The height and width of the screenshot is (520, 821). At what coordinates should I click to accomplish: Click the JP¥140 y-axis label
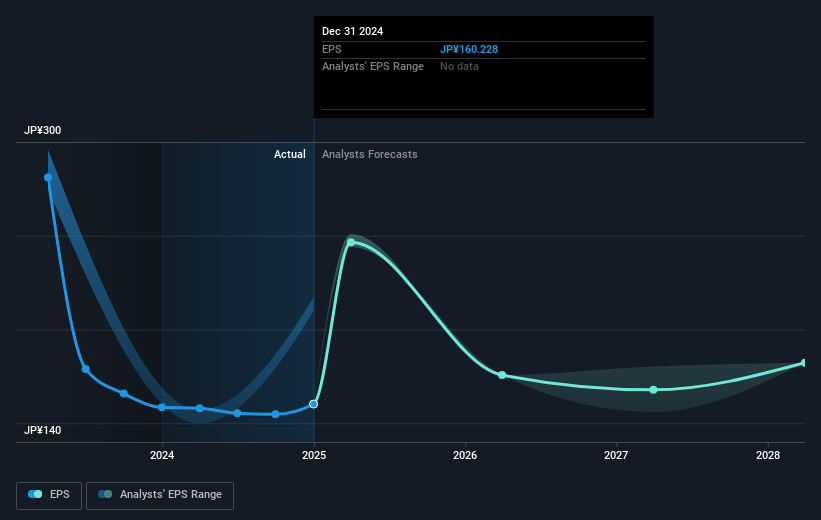click(42, 430)
